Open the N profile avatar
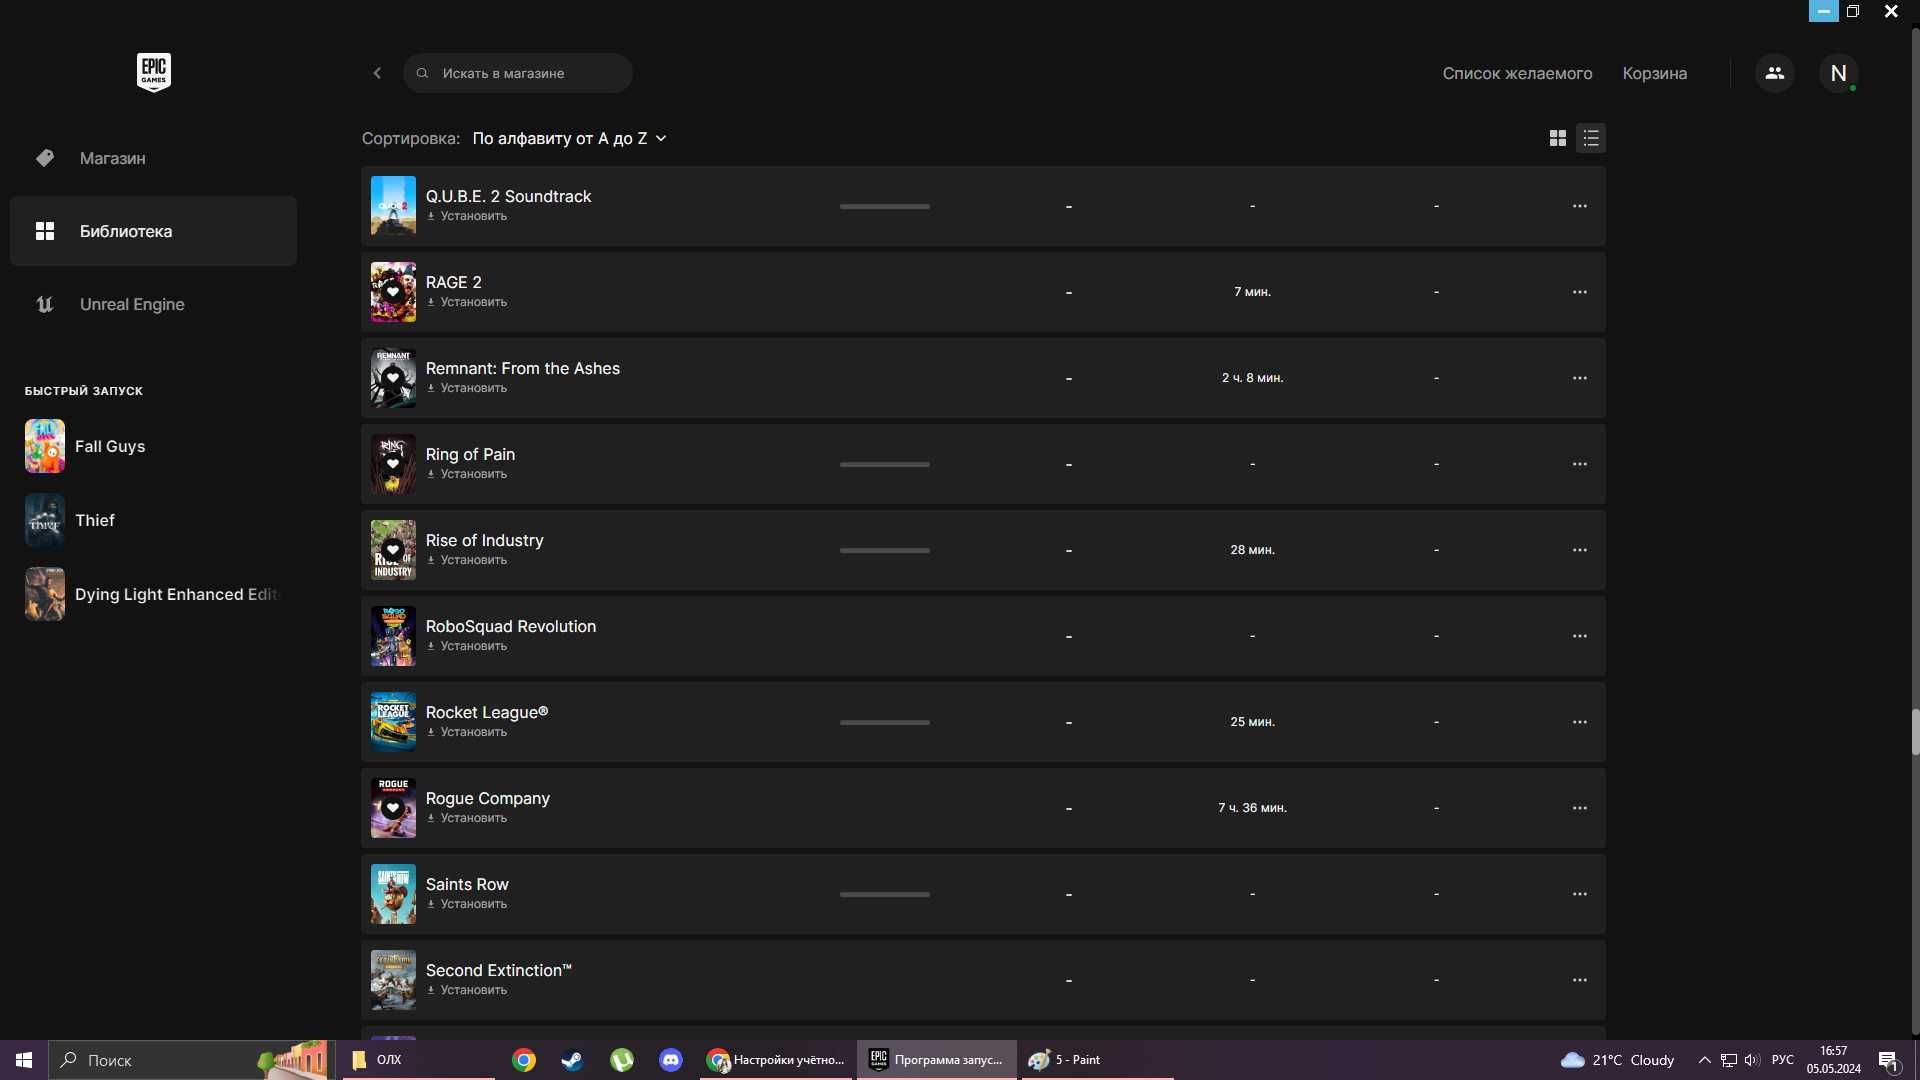 [x=1838, y=73]
